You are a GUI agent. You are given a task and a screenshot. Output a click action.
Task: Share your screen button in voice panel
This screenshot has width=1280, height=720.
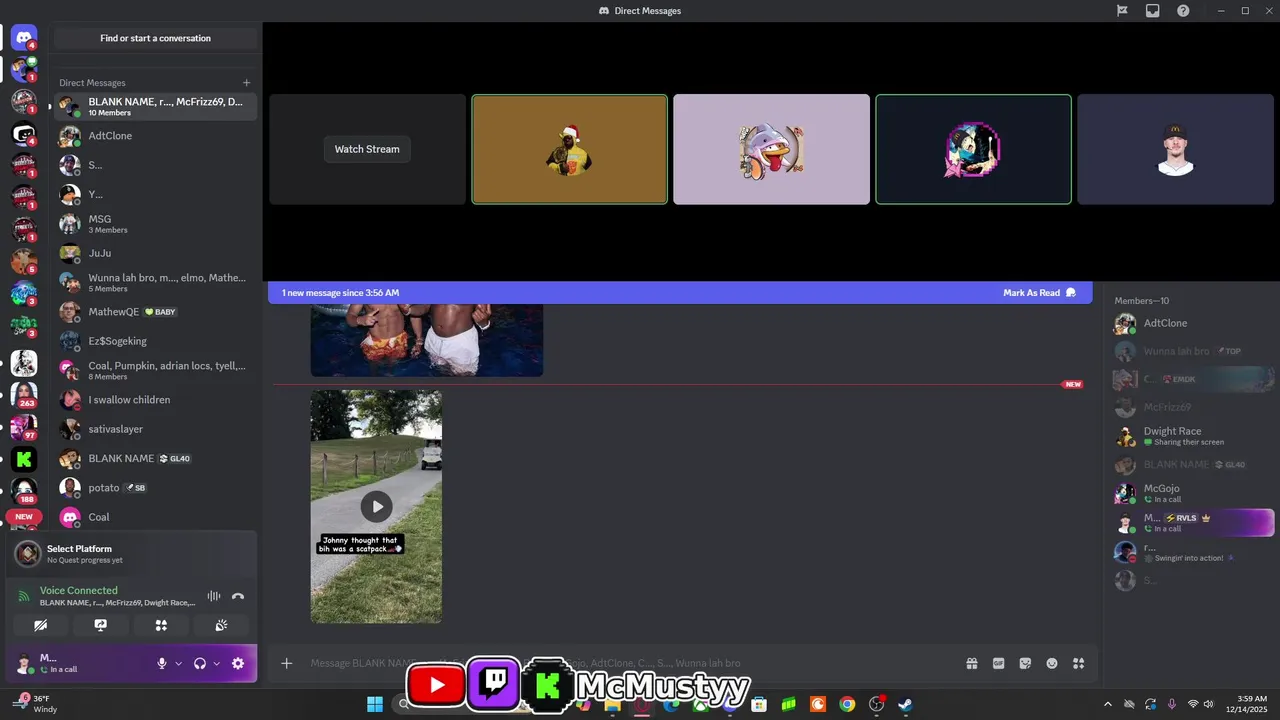pos(101,625)
